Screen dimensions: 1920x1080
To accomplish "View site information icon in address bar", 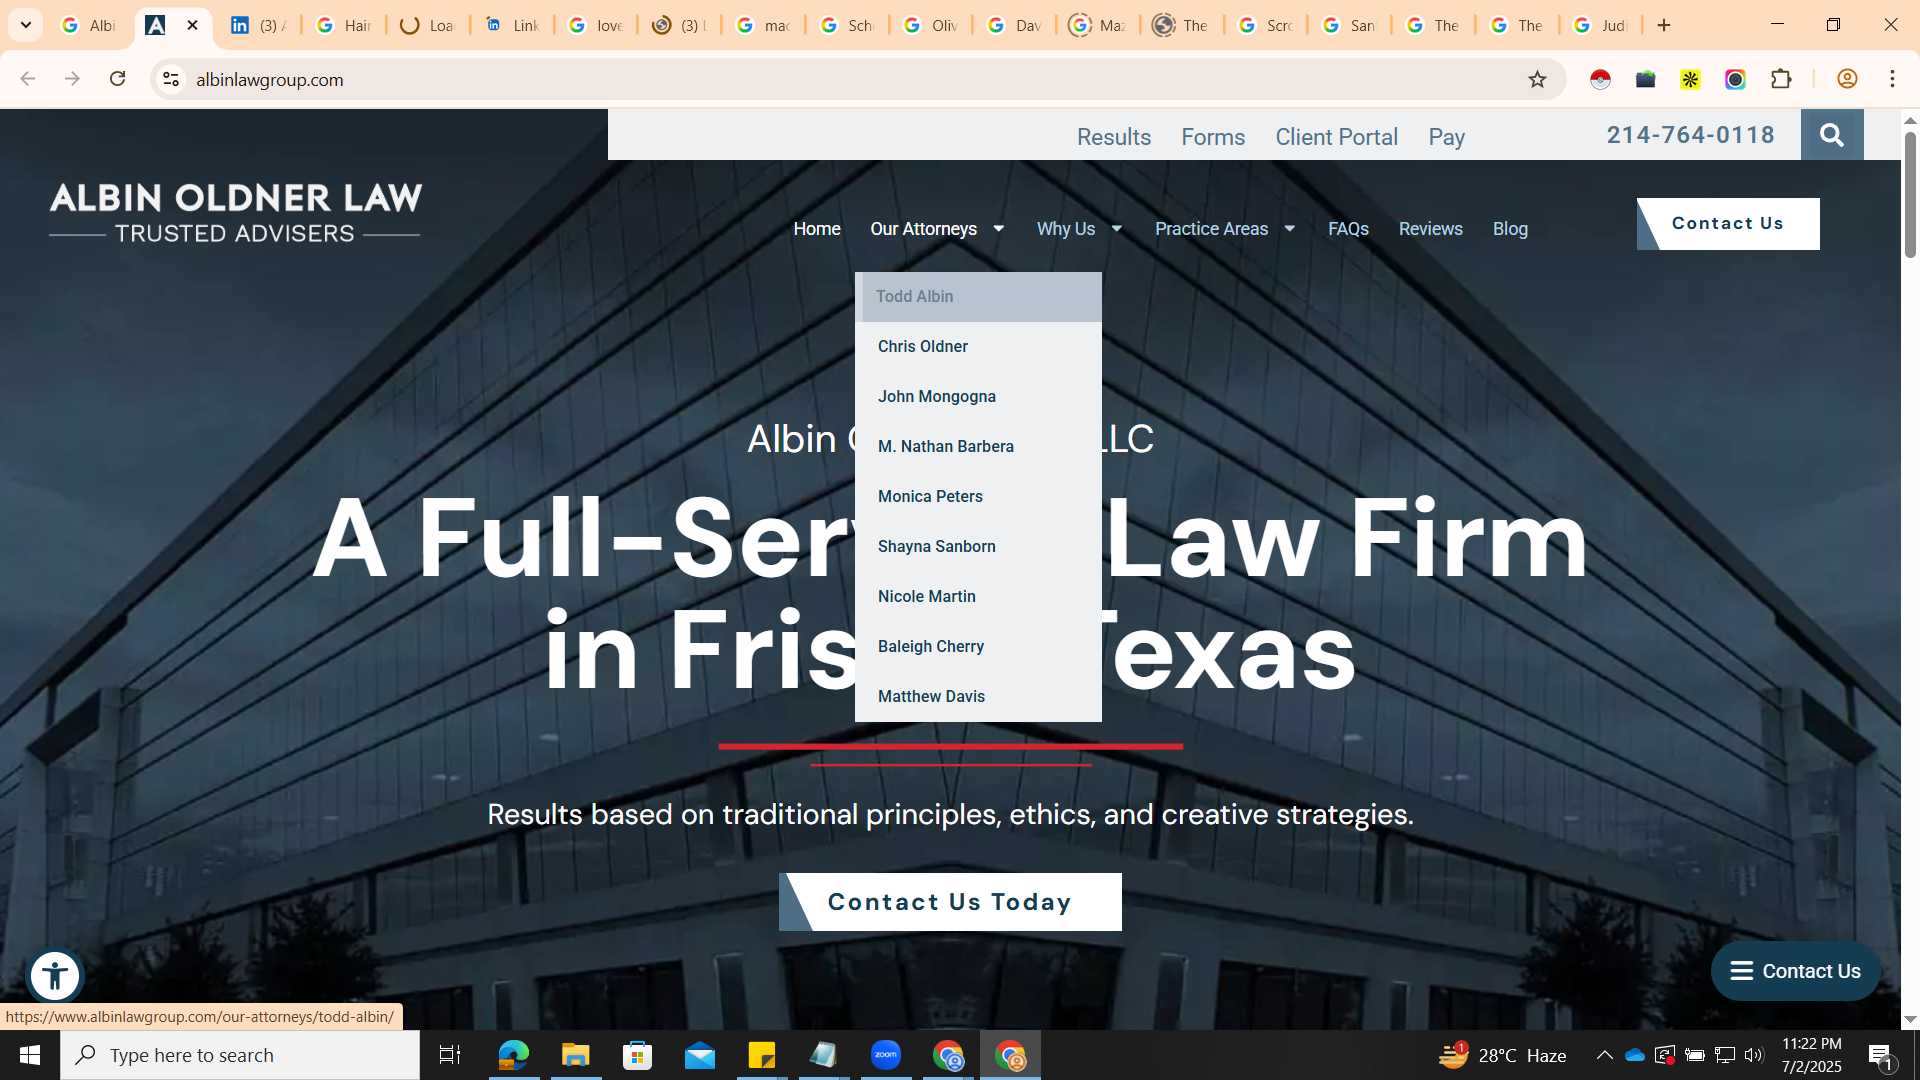I will (171, 79).
